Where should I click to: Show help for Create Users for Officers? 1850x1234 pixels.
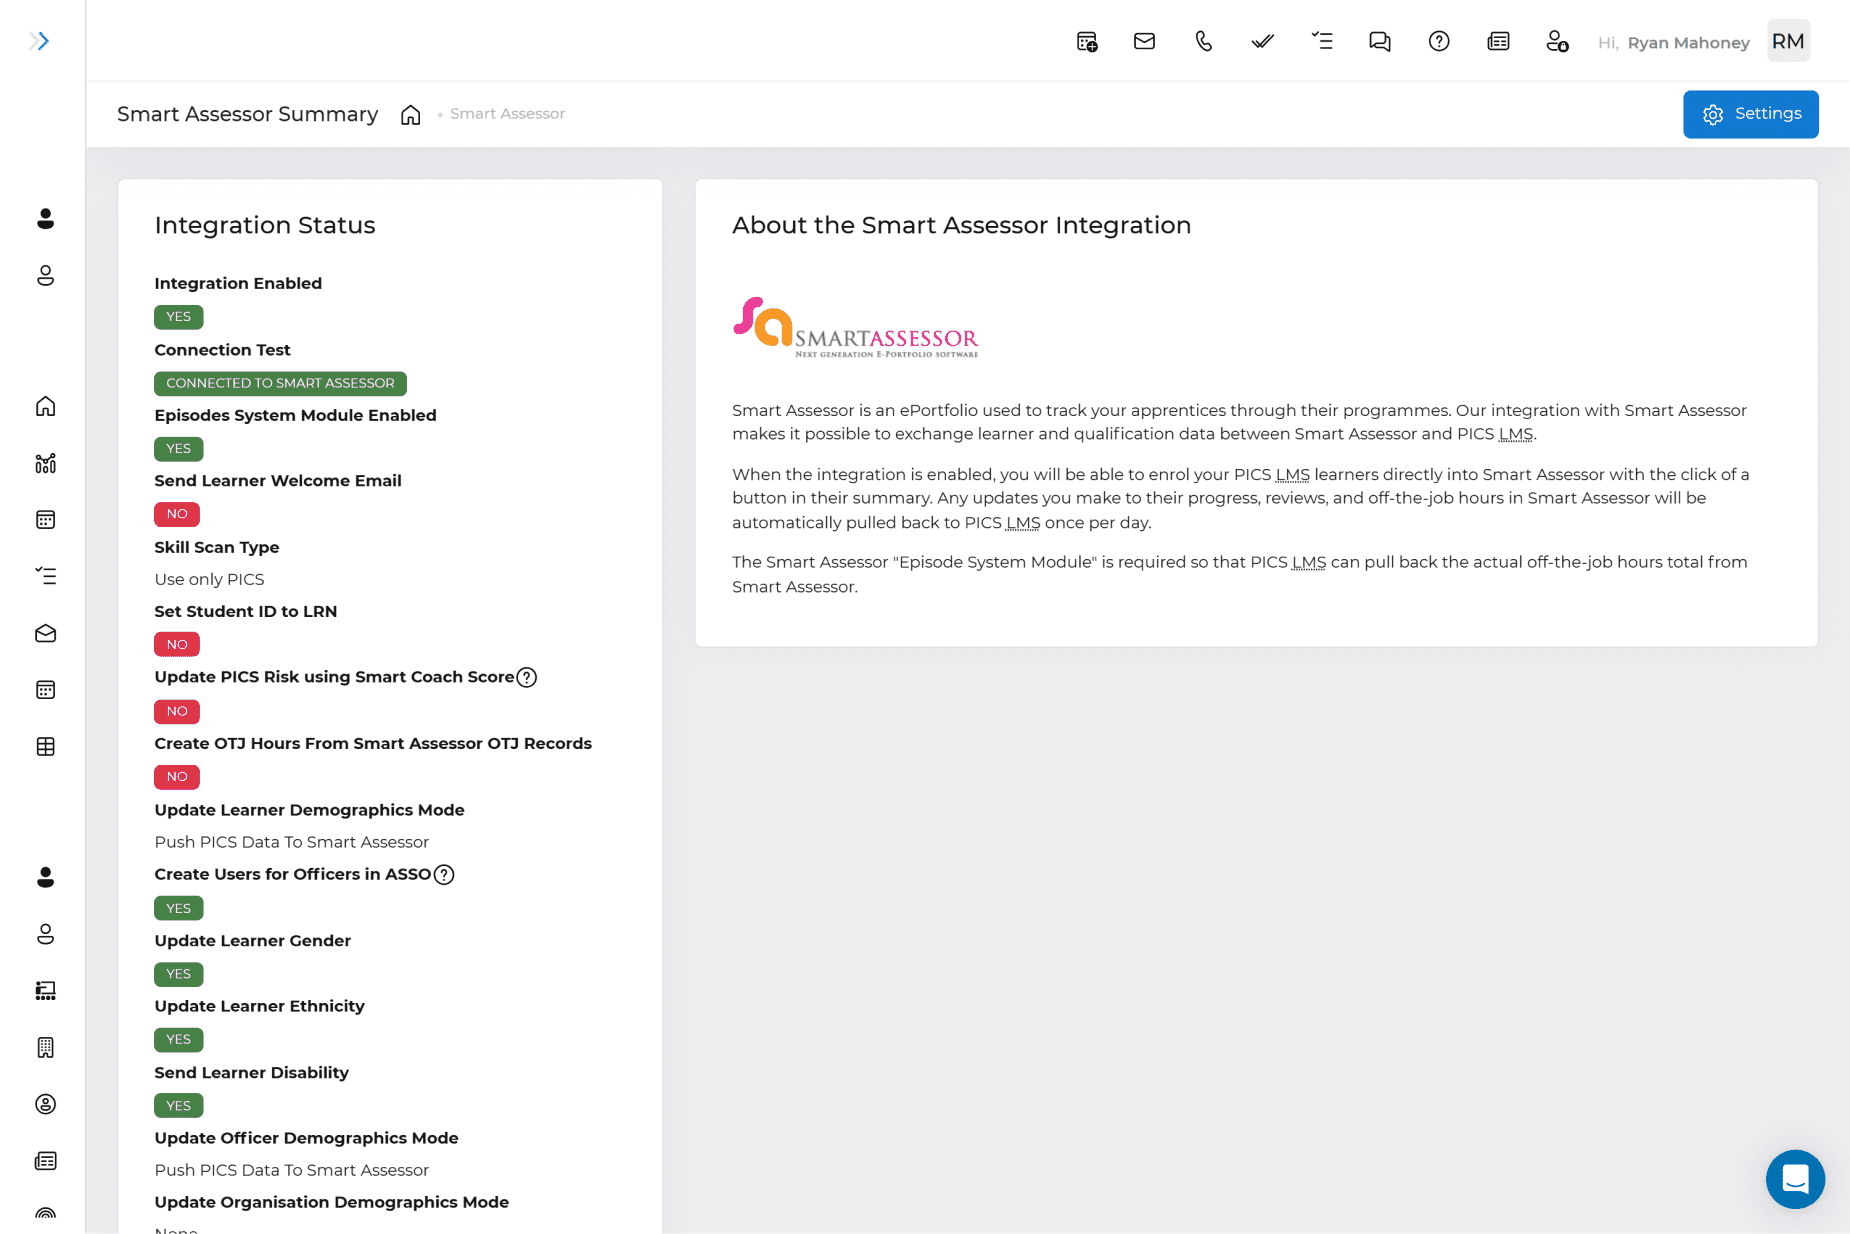pos(444,875)
